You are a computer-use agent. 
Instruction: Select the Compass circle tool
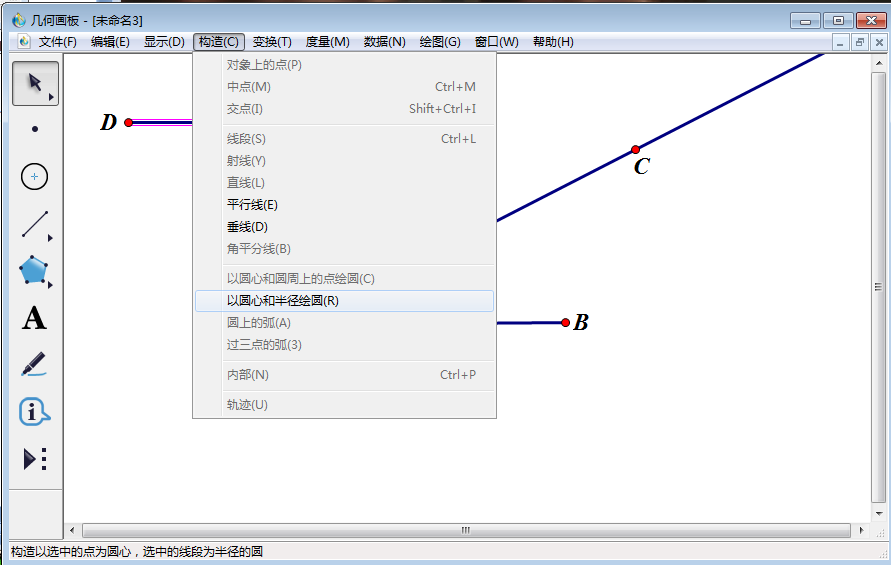[35, 177]
